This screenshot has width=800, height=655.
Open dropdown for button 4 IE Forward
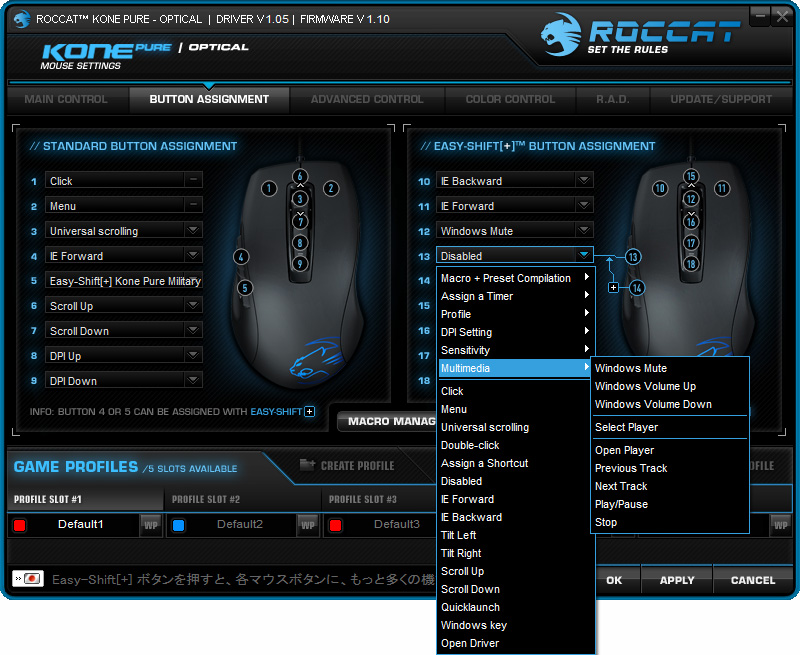tap(193, 256)
